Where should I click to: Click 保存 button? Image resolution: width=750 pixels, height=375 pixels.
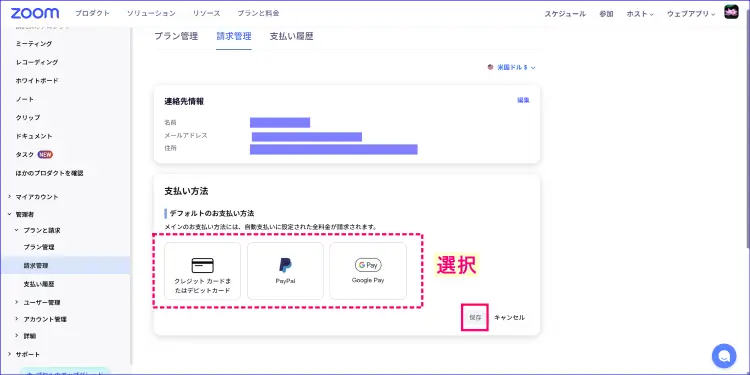coord(475,317)
